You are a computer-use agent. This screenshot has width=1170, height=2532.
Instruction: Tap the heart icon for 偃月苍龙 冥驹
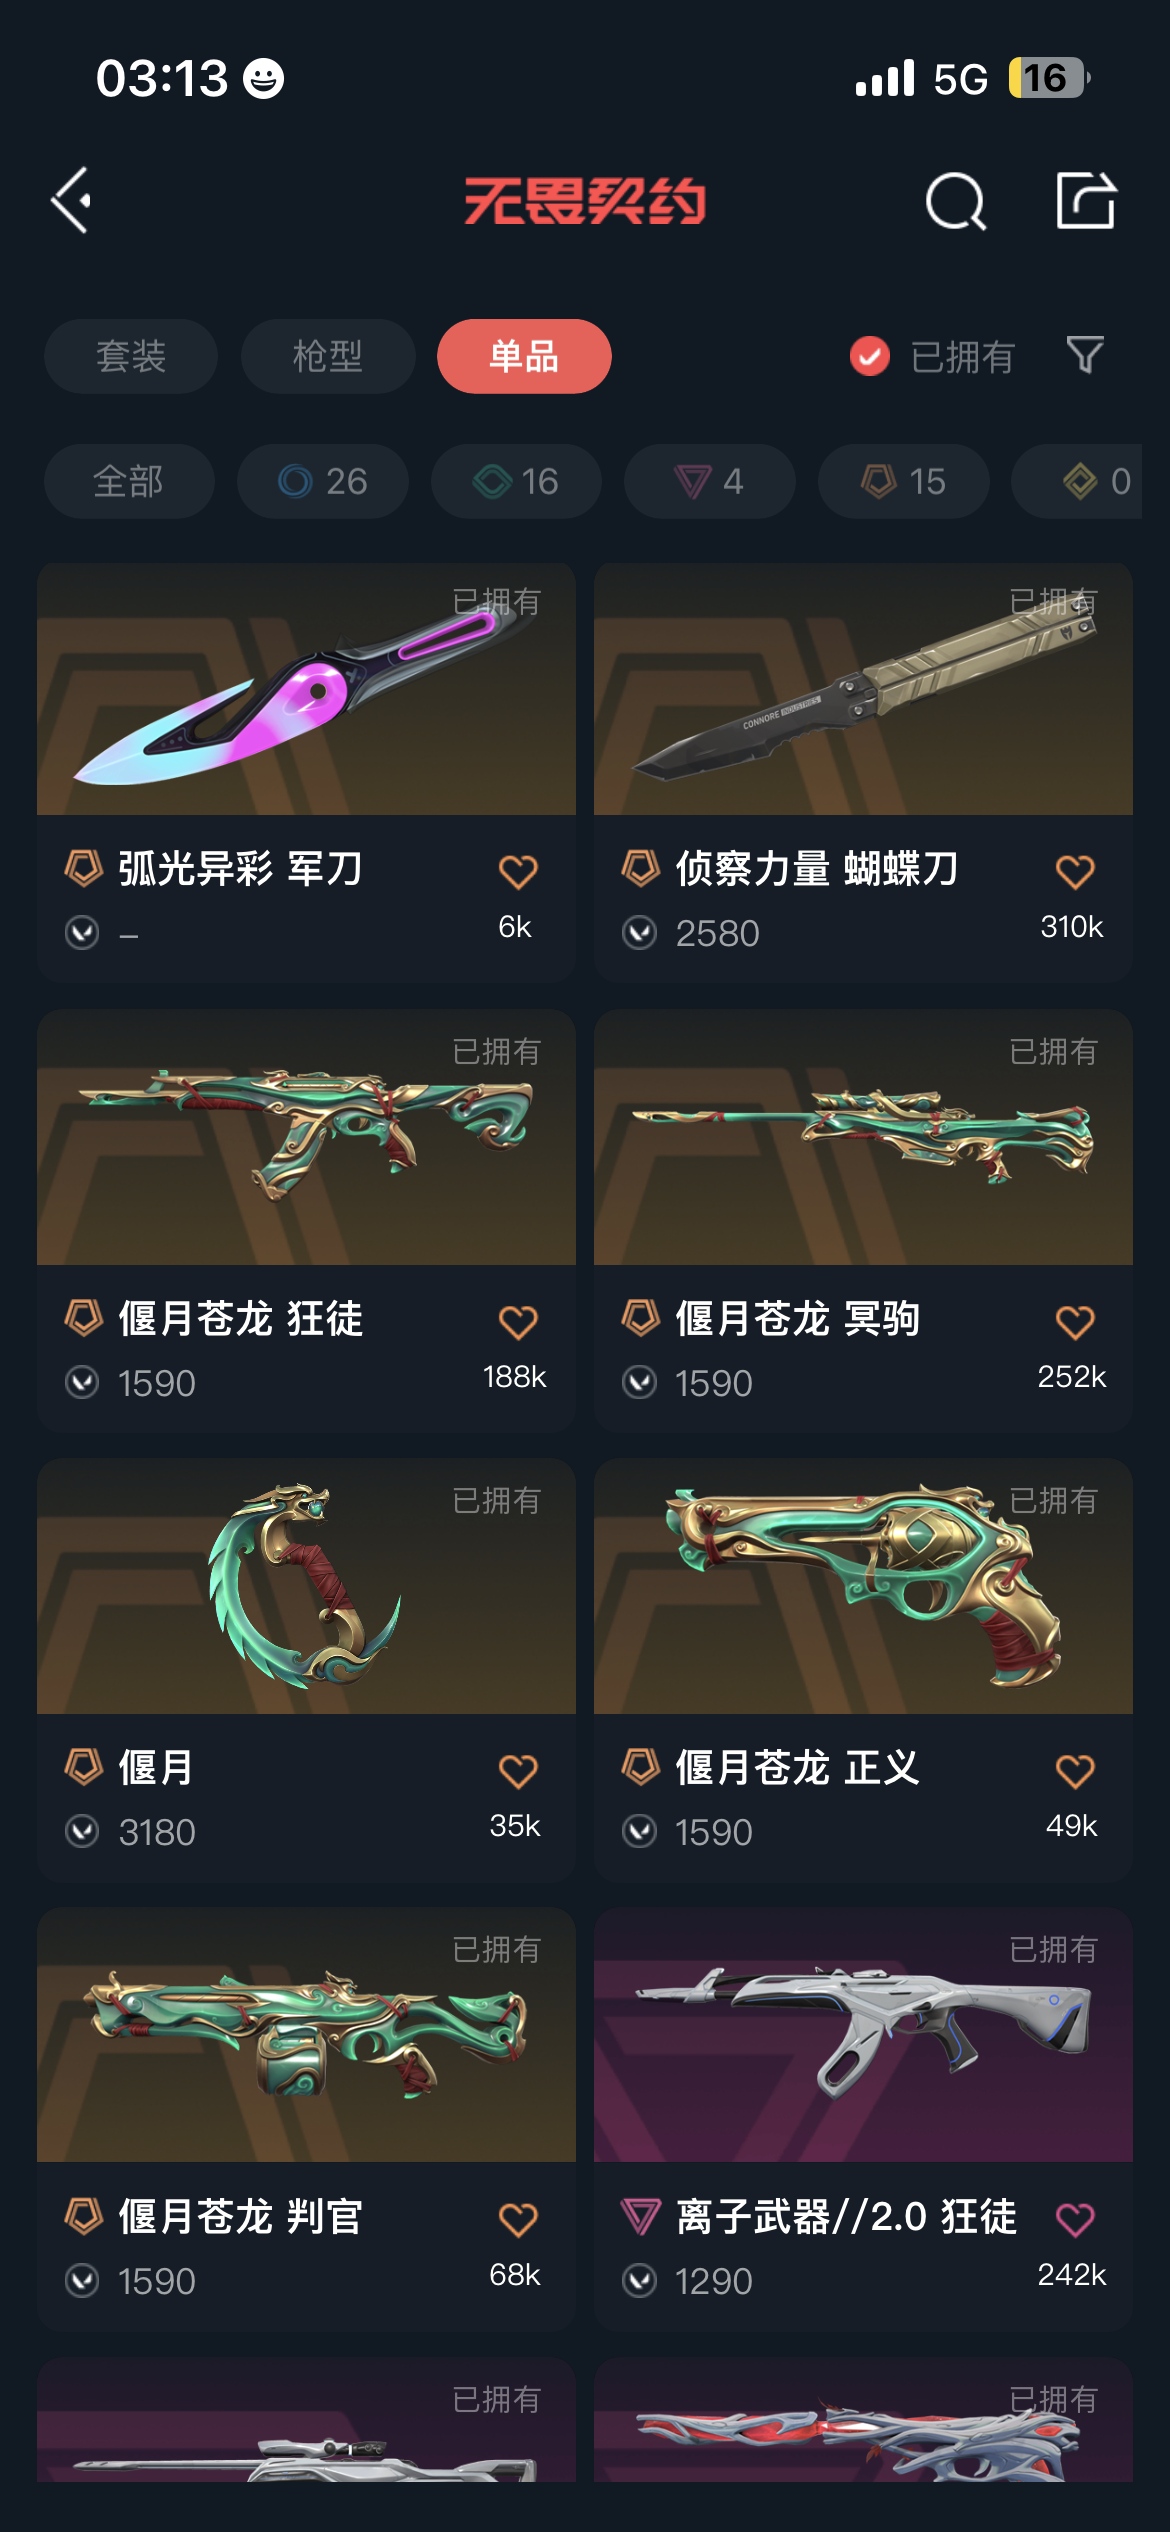click(x=1075, y=1321)
